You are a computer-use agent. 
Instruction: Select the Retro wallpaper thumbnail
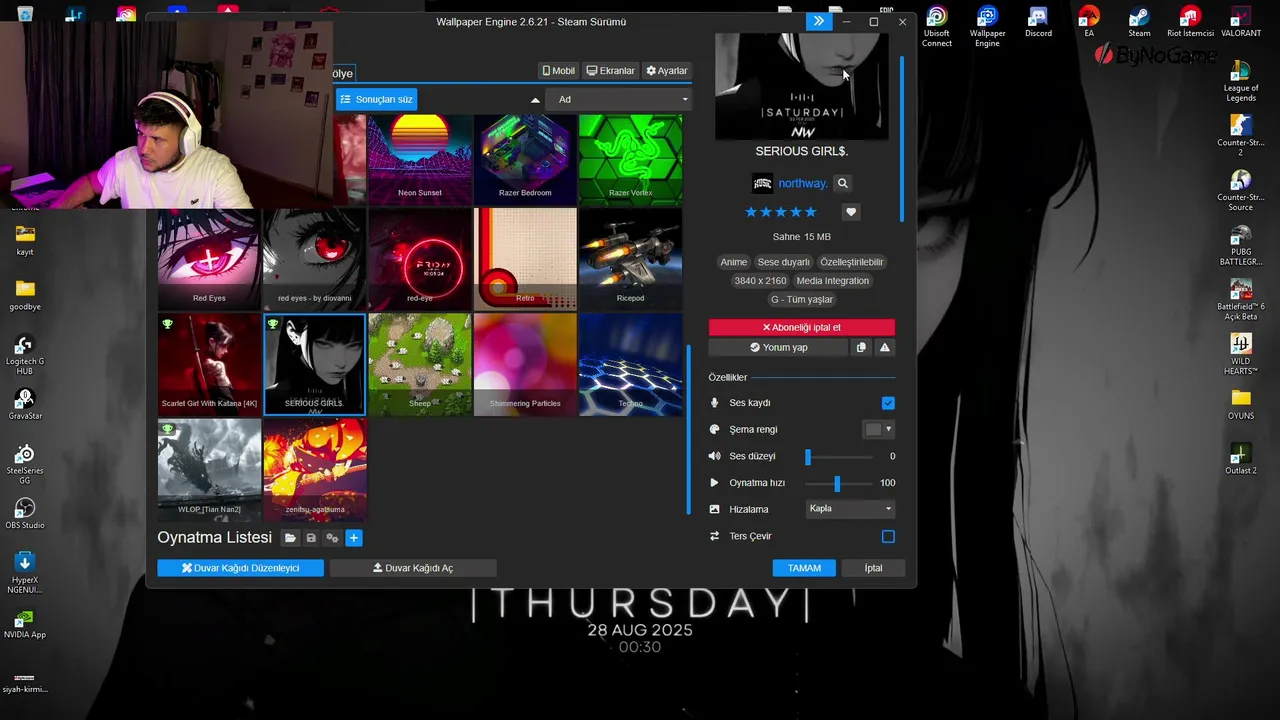[x=525, y=259]
